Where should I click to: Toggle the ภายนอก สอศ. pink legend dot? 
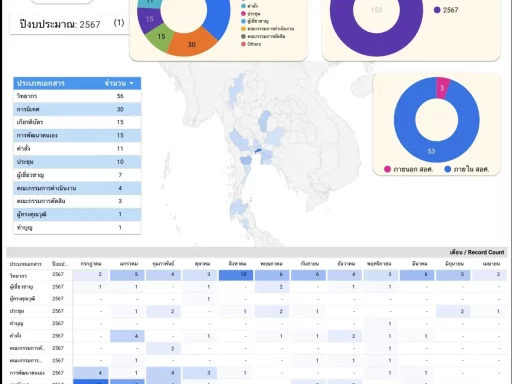pyautogui.click(x=387, y=169)
